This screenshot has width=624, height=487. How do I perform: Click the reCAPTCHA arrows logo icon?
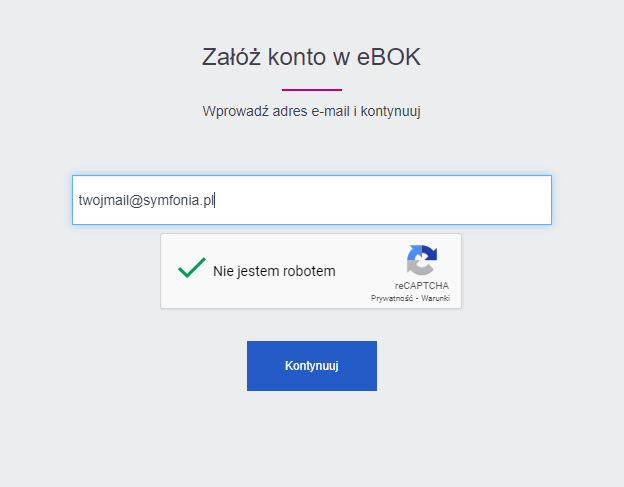click(422, 260)
